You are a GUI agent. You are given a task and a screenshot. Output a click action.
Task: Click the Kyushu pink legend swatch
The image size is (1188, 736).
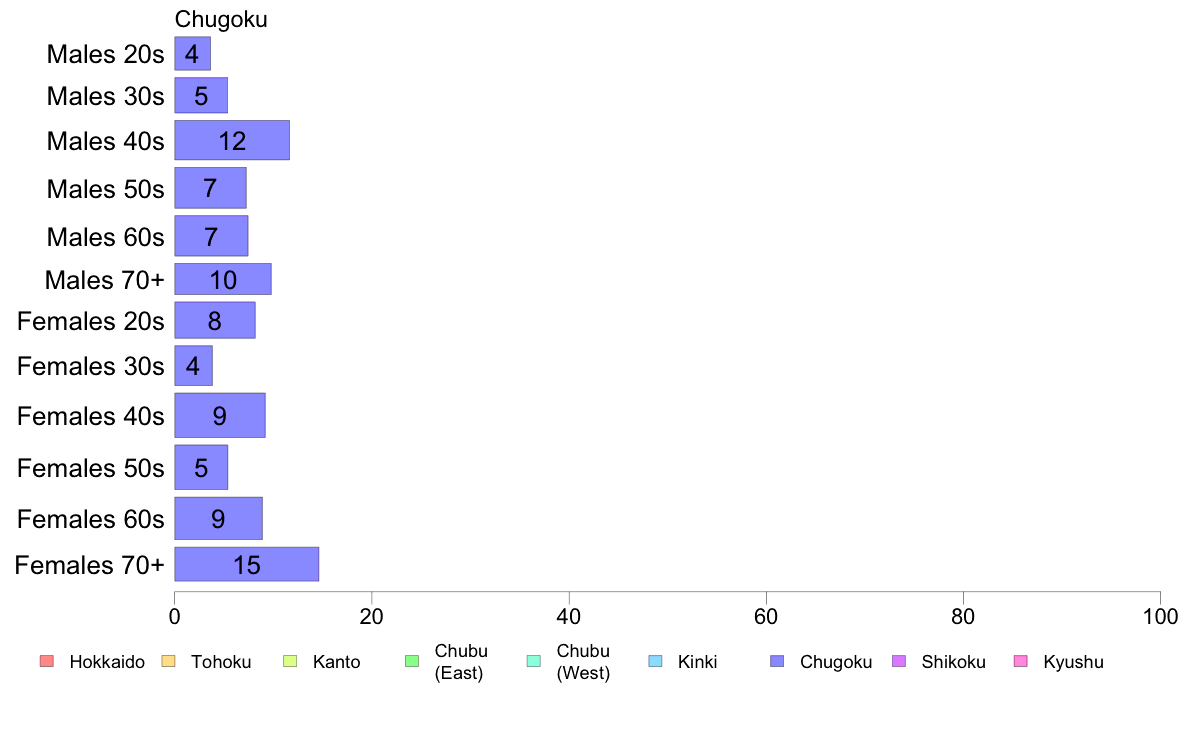pyautogui.click(x=1021, y=661)
